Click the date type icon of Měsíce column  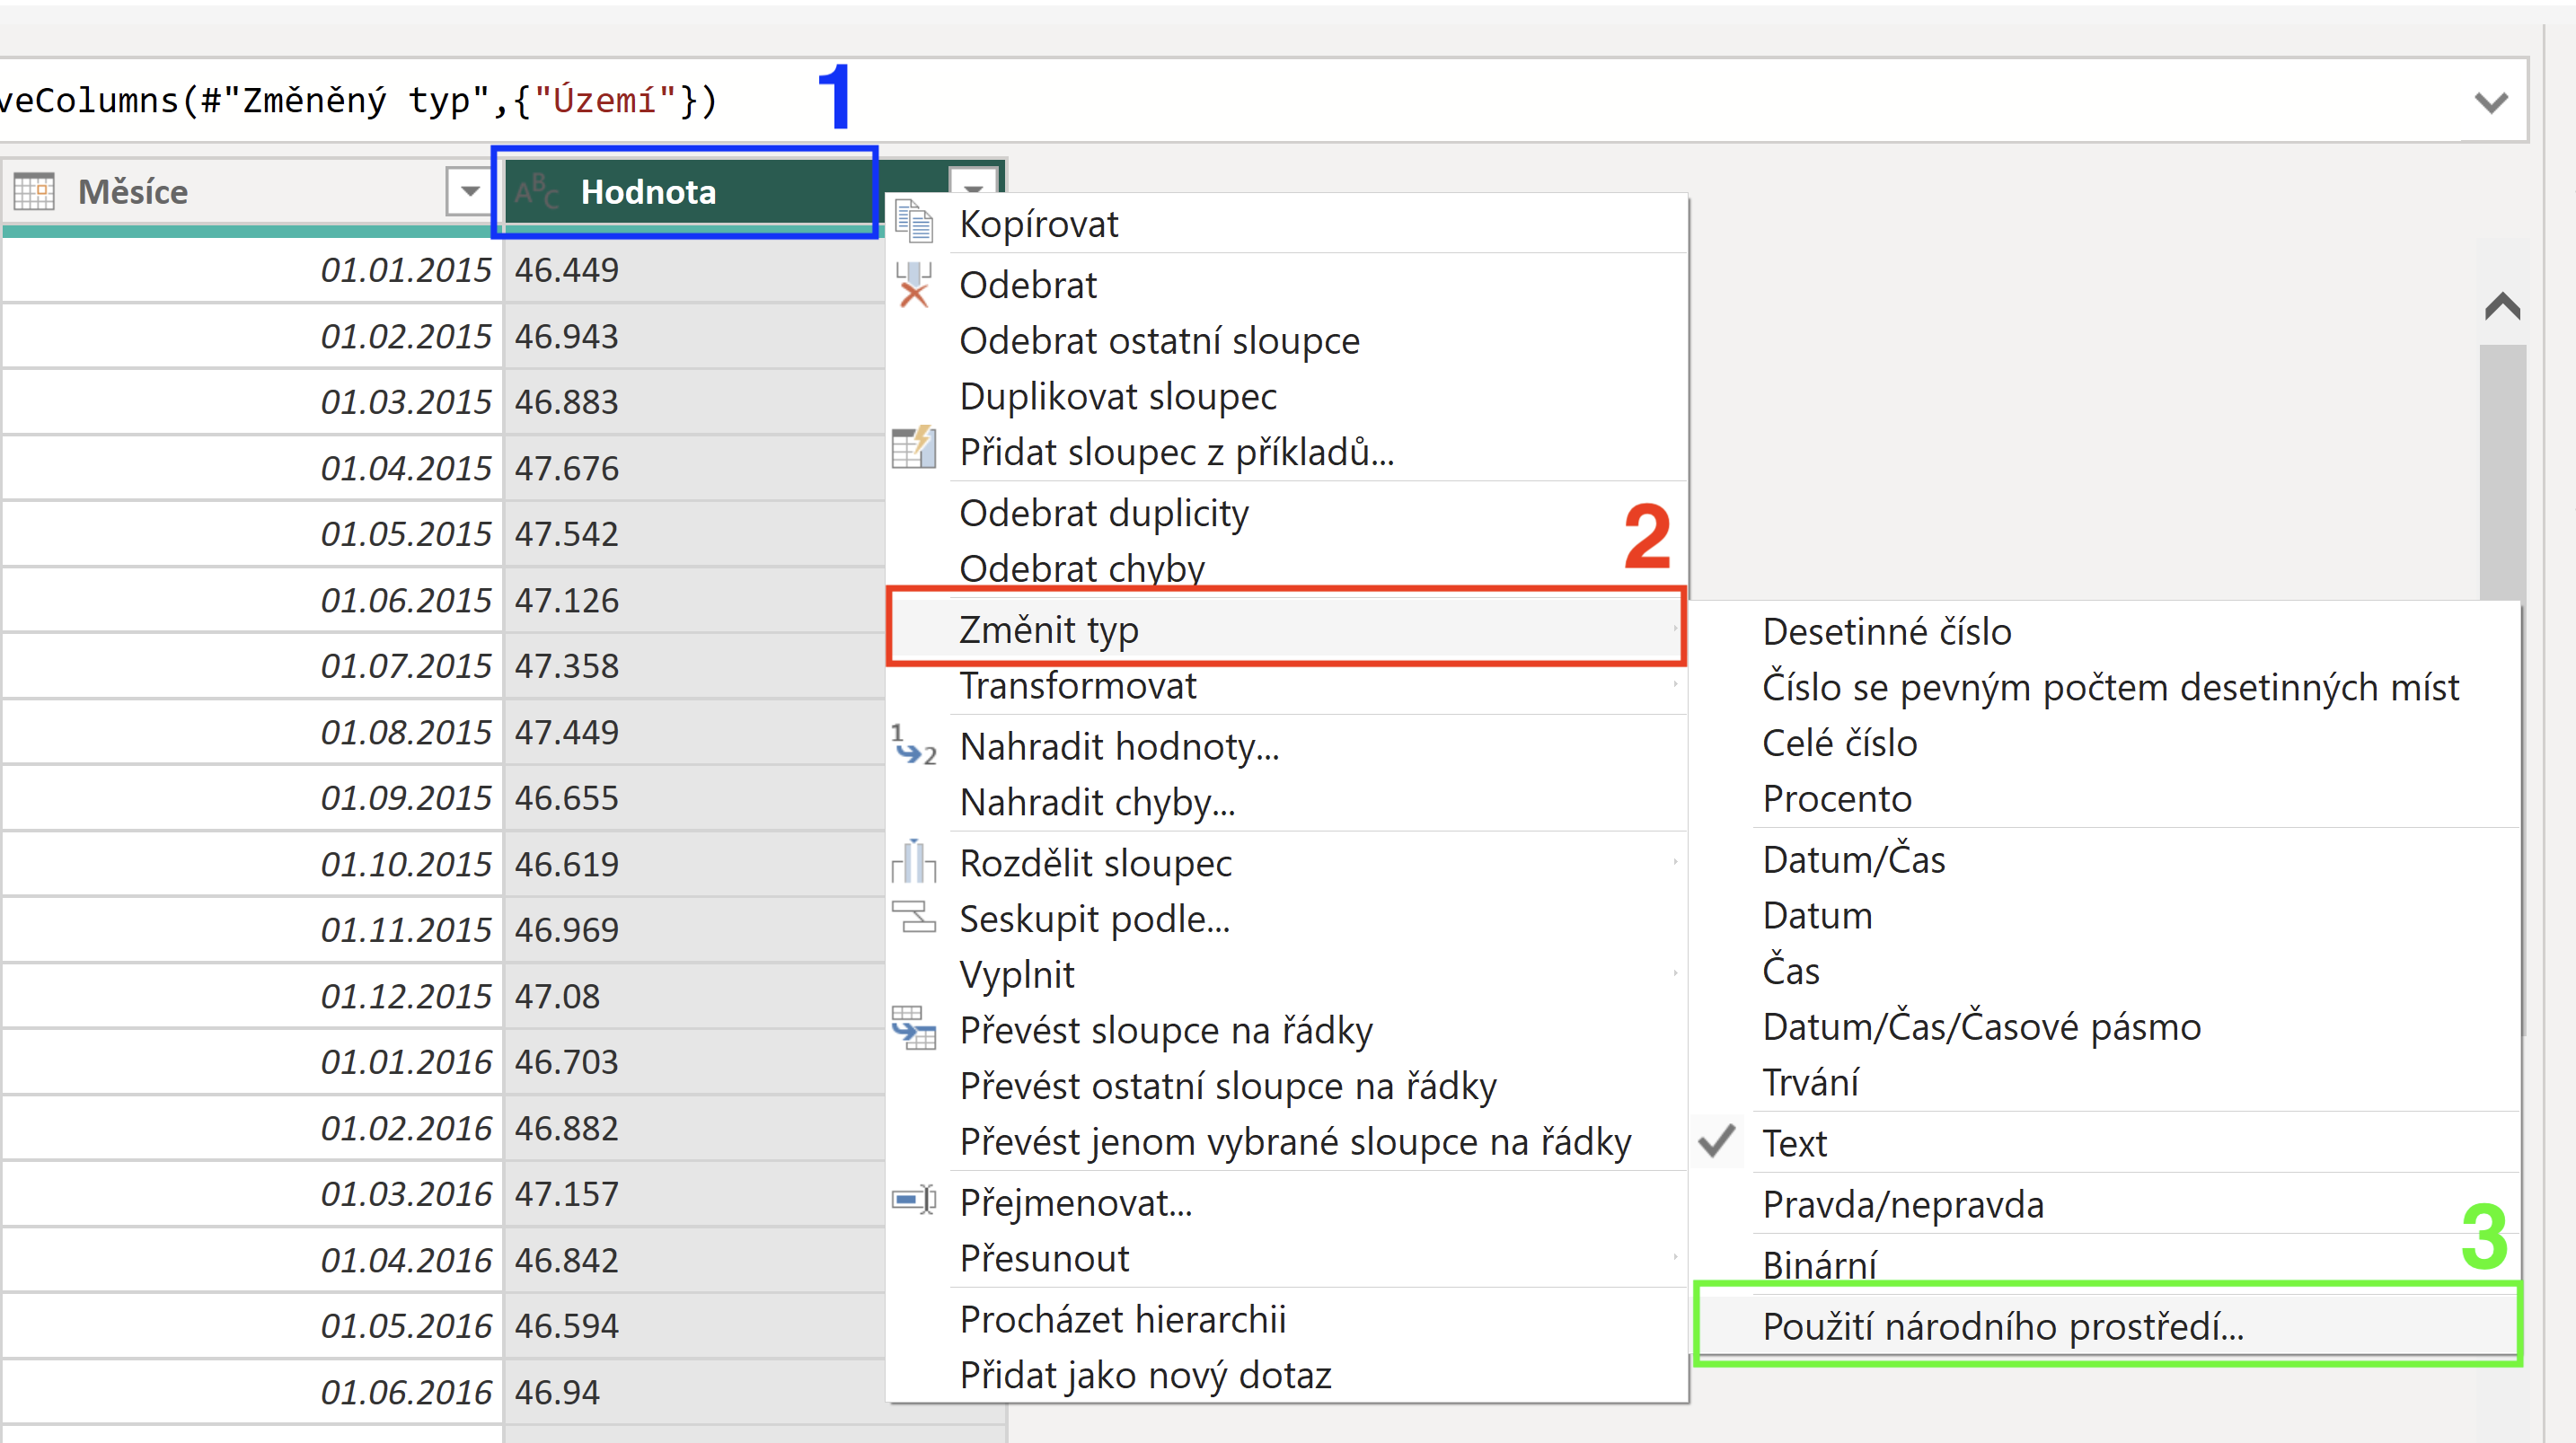[x=34, y=191]
